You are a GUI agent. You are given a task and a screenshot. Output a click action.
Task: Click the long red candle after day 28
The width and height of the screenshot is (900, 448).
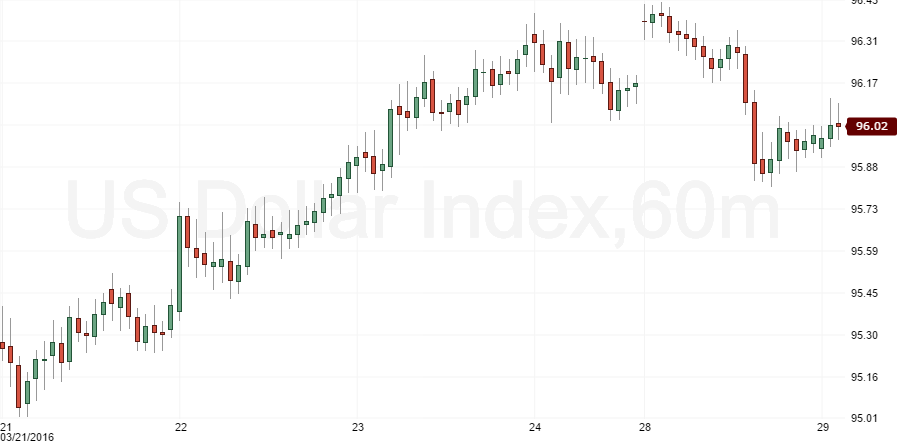pos(755,132)
